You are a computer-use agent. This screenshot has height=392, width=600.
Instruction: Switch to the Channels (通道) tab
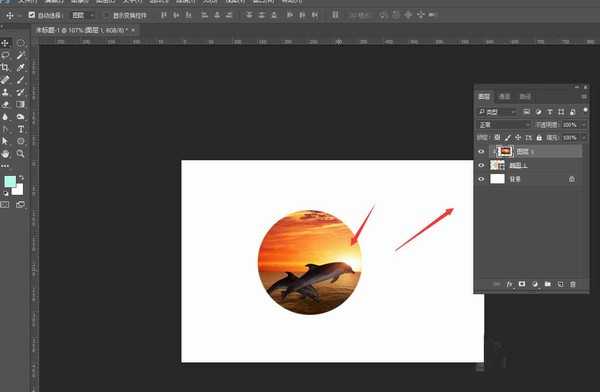[x=504, y=96]
